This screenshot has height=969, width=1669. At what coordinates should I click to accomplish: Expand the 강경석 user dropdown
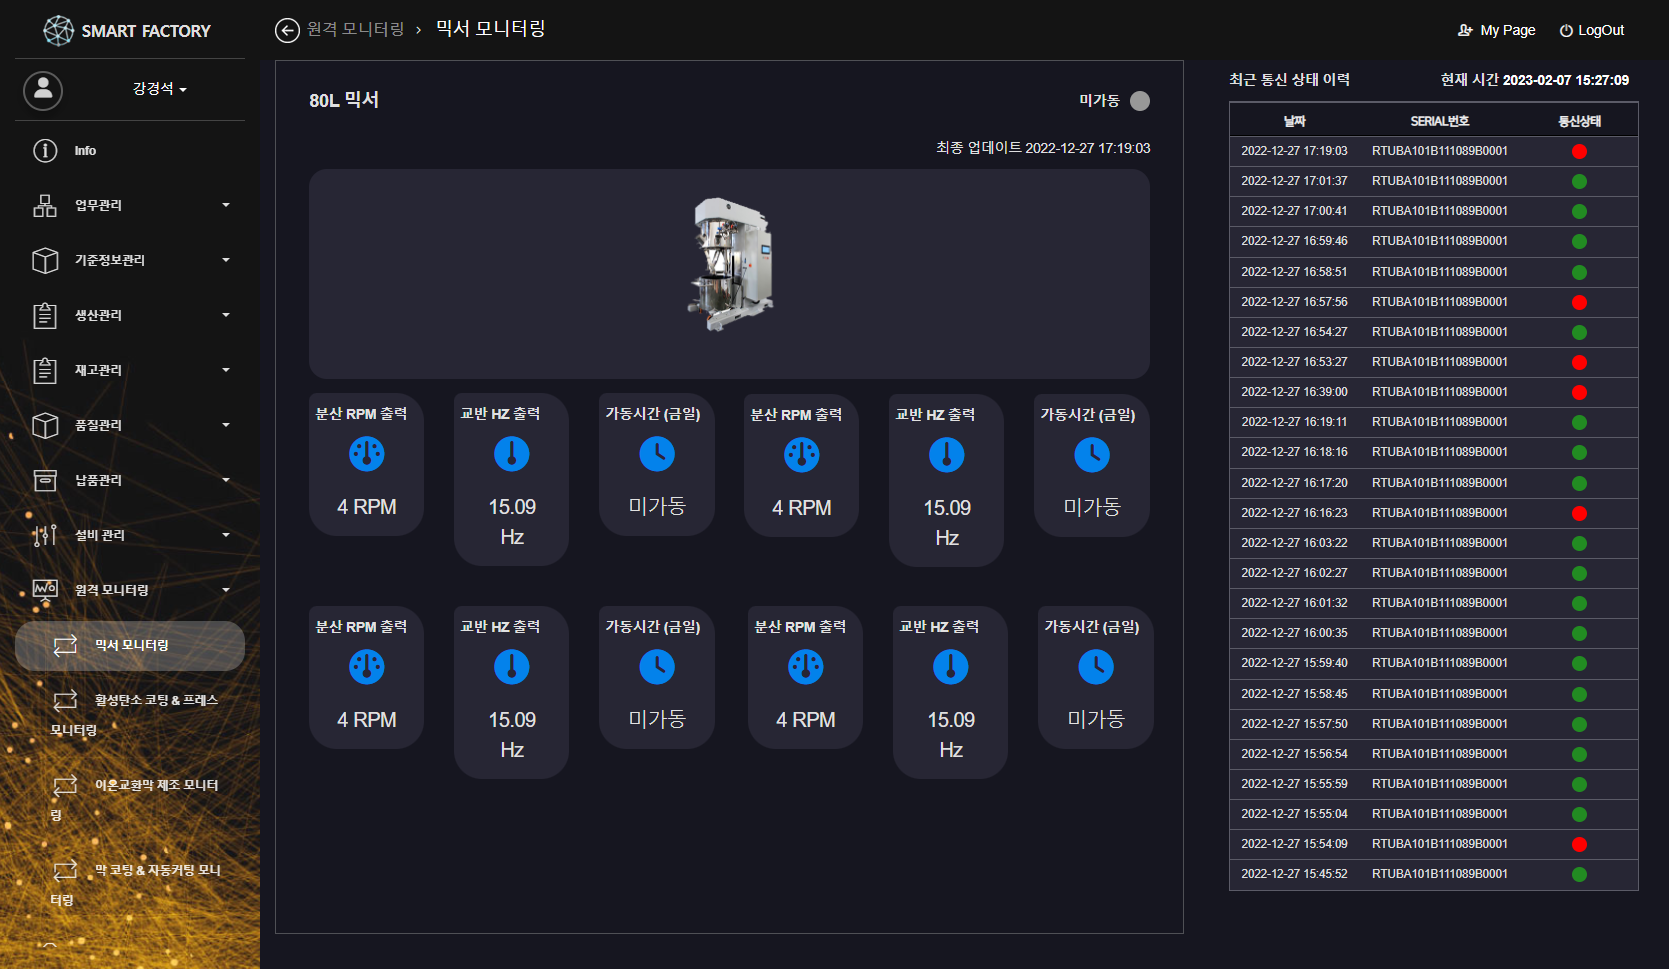pyautogui.click(x=160, y=89)
